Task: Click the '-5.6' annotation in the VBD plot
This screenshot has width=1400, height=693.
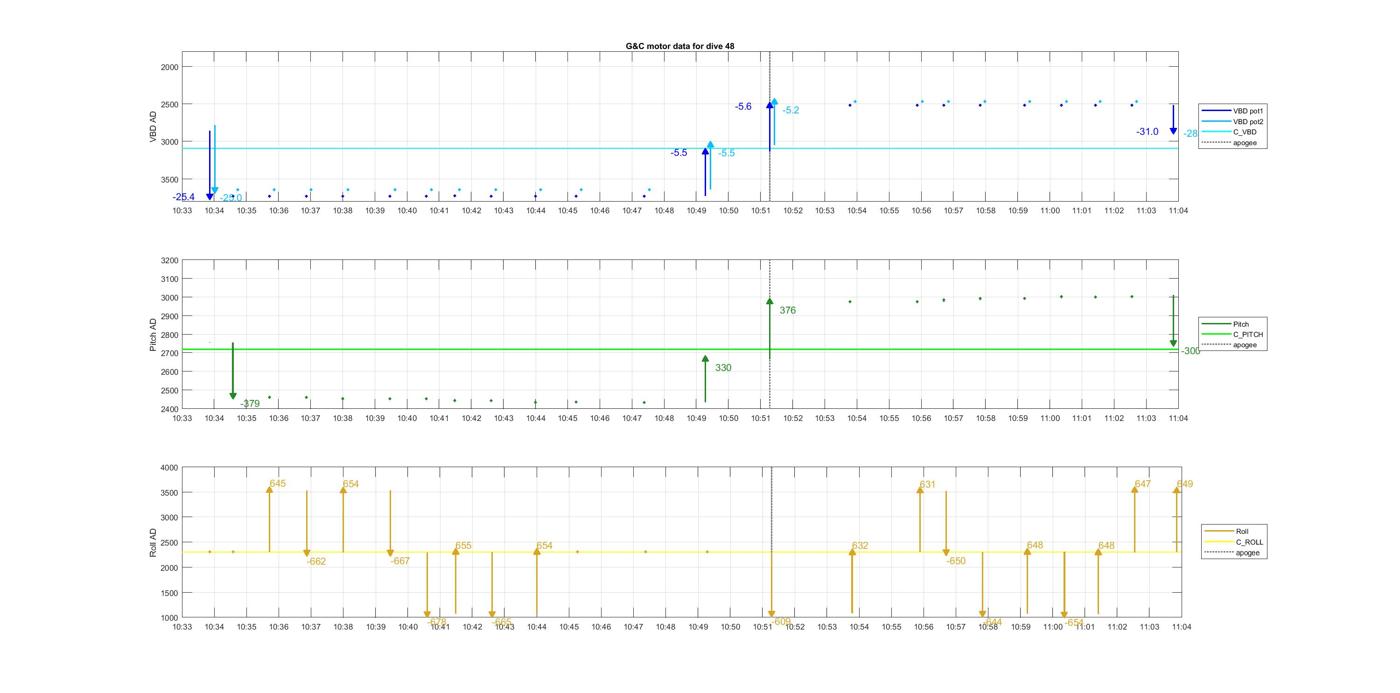Action: [x=743, y=106]
